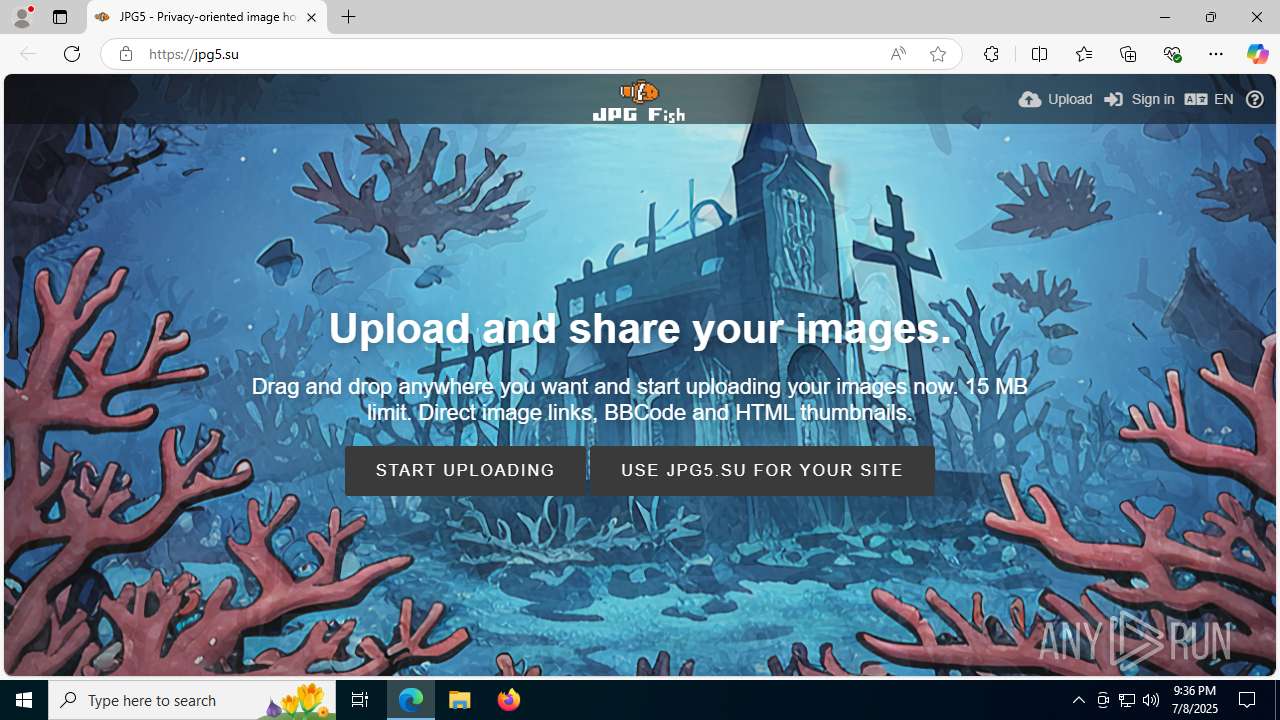Viewport: 1280px width, 720px height.
Task: Refresh the current page
Action: [72, 54]
